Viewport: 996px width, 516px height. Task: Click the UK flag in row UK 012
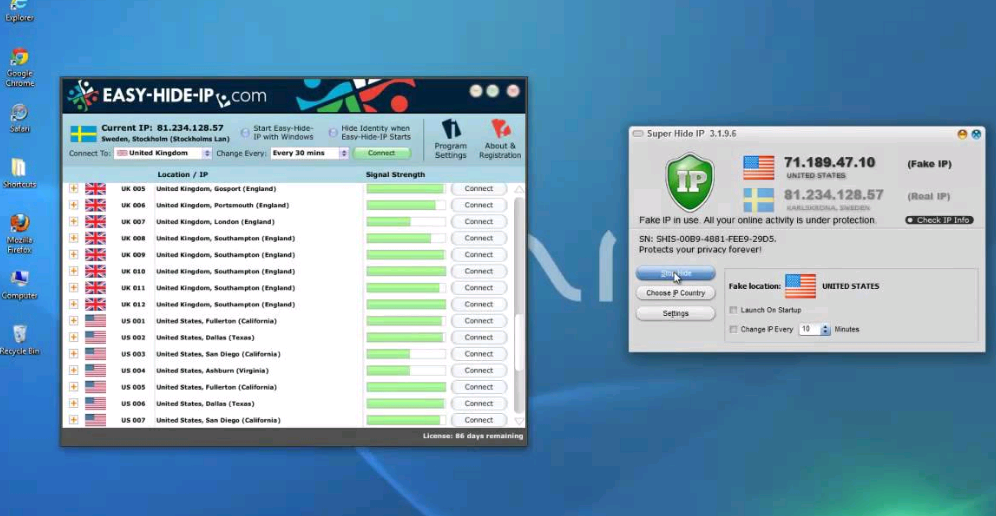(95, 304)
